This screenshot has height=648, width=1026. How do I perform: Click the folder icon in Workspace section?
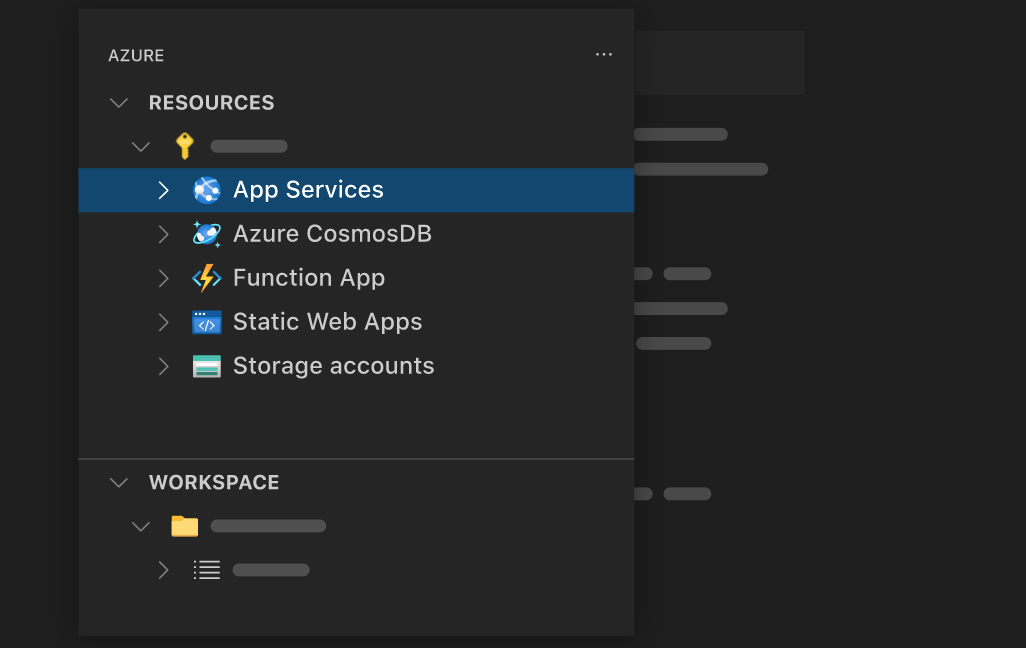184,526
